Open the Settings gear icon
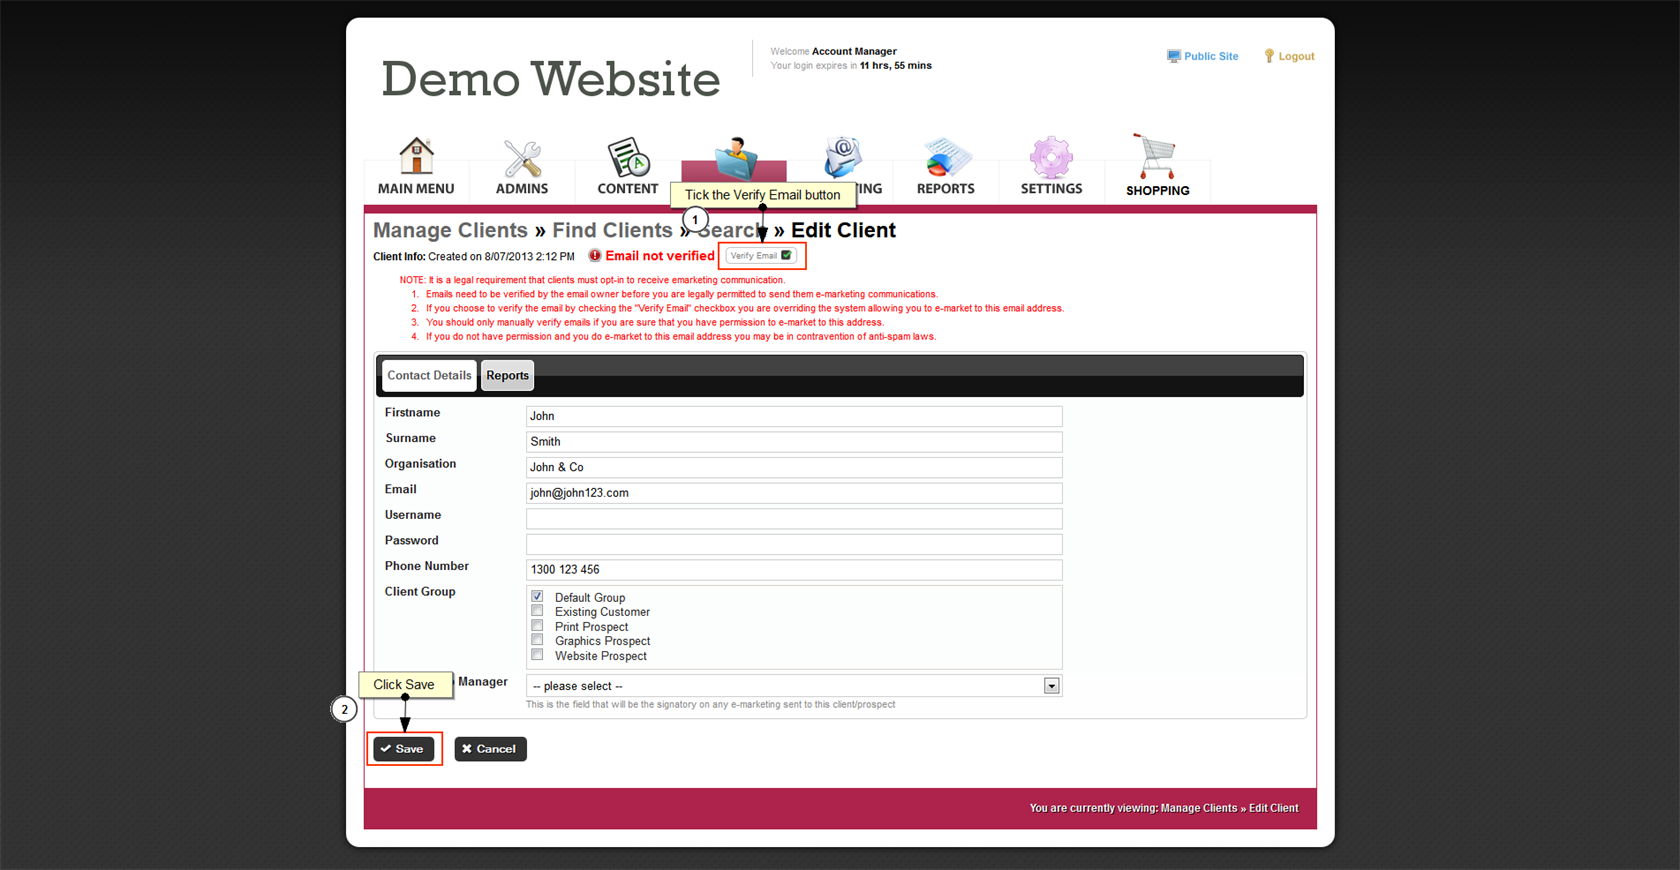 [1051, 158]
